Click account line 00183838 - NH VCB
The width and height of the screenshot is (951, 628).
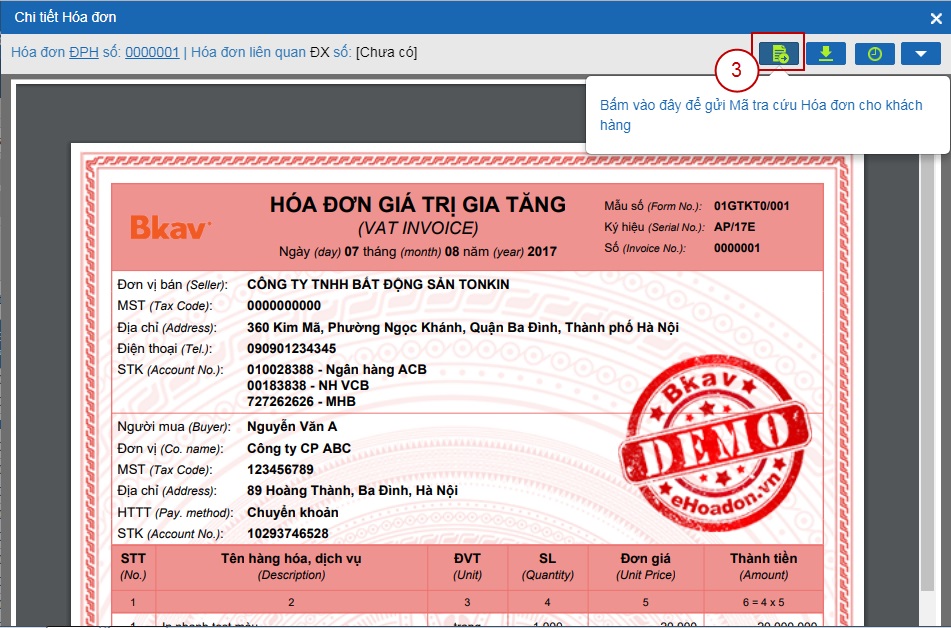[x=307, y=385]
